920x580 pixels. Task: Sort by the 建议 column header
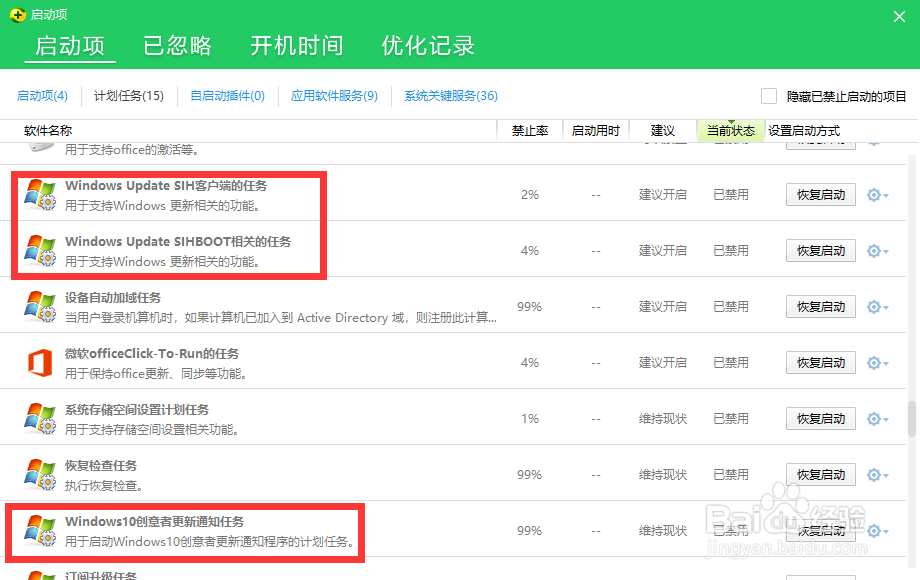(x=663, y=131)
